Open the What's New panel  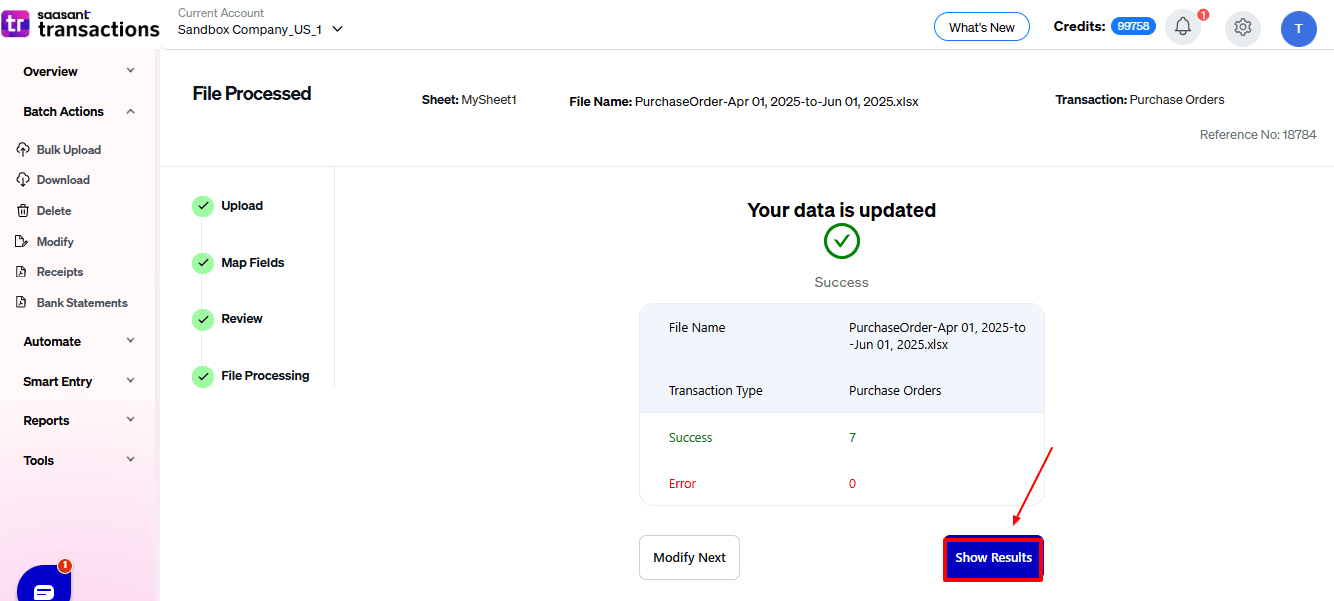[x=981, y=27]
